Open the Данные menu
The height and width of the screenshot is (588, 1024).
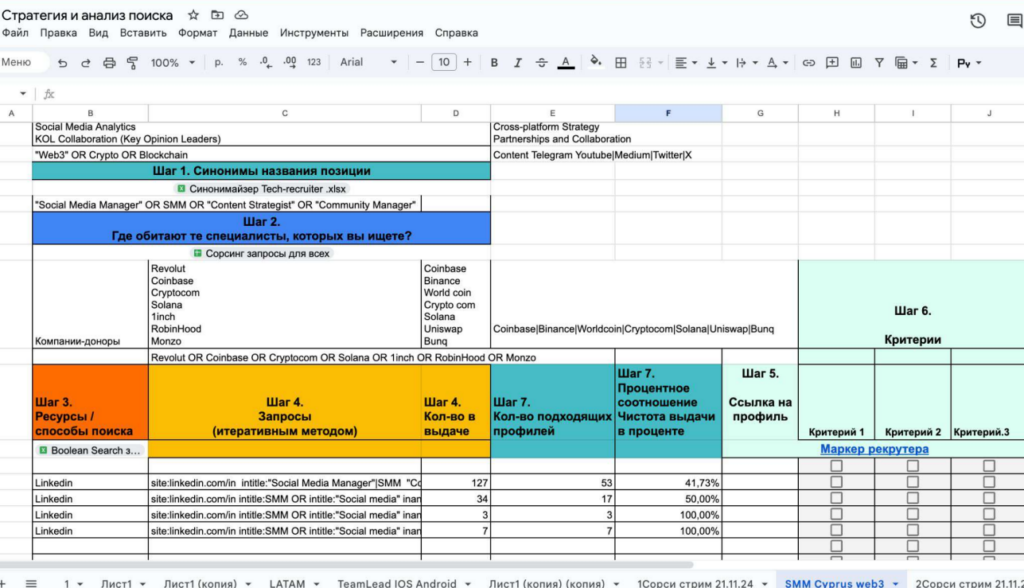(x=248, y=33)
